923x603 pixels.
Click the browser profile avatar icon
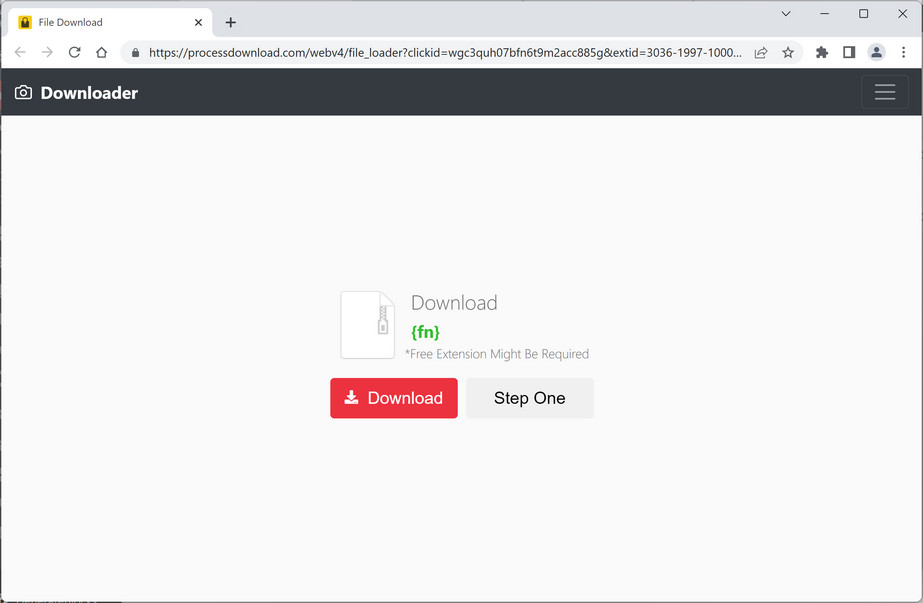[x=876, y=51]
